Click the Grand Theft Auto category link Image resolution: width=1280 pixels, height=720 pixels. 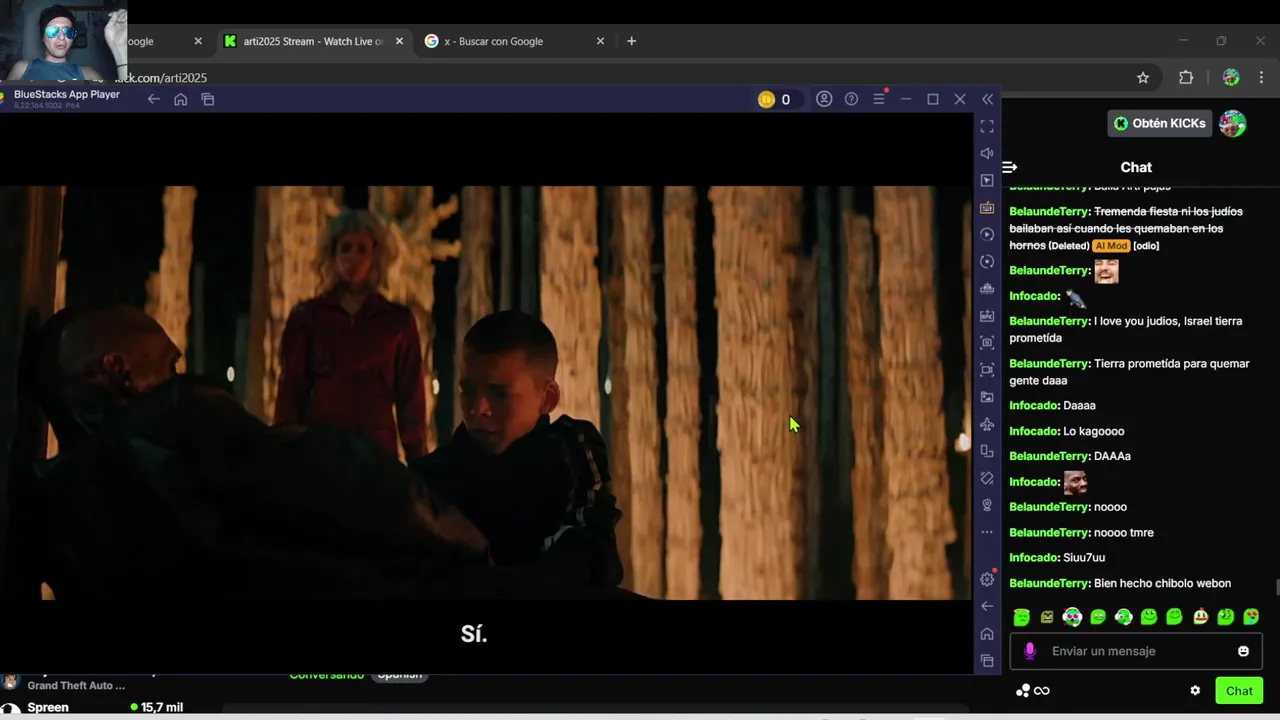[x=76, y=686]
